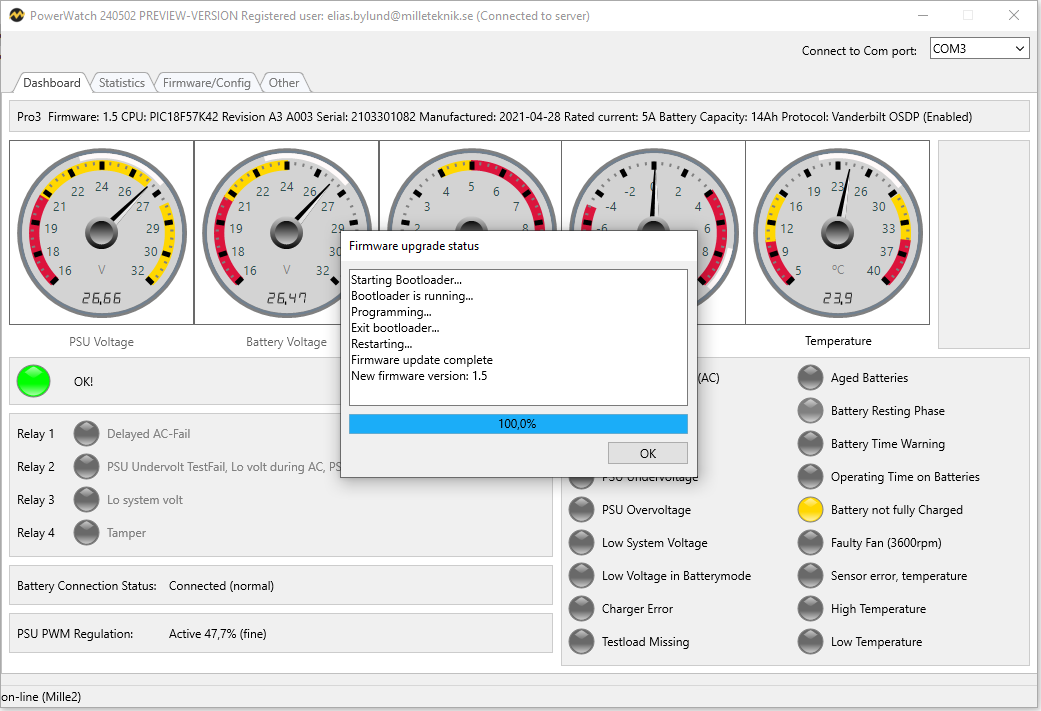Click the High Temperature indicator light

click(x=810, y=609)
